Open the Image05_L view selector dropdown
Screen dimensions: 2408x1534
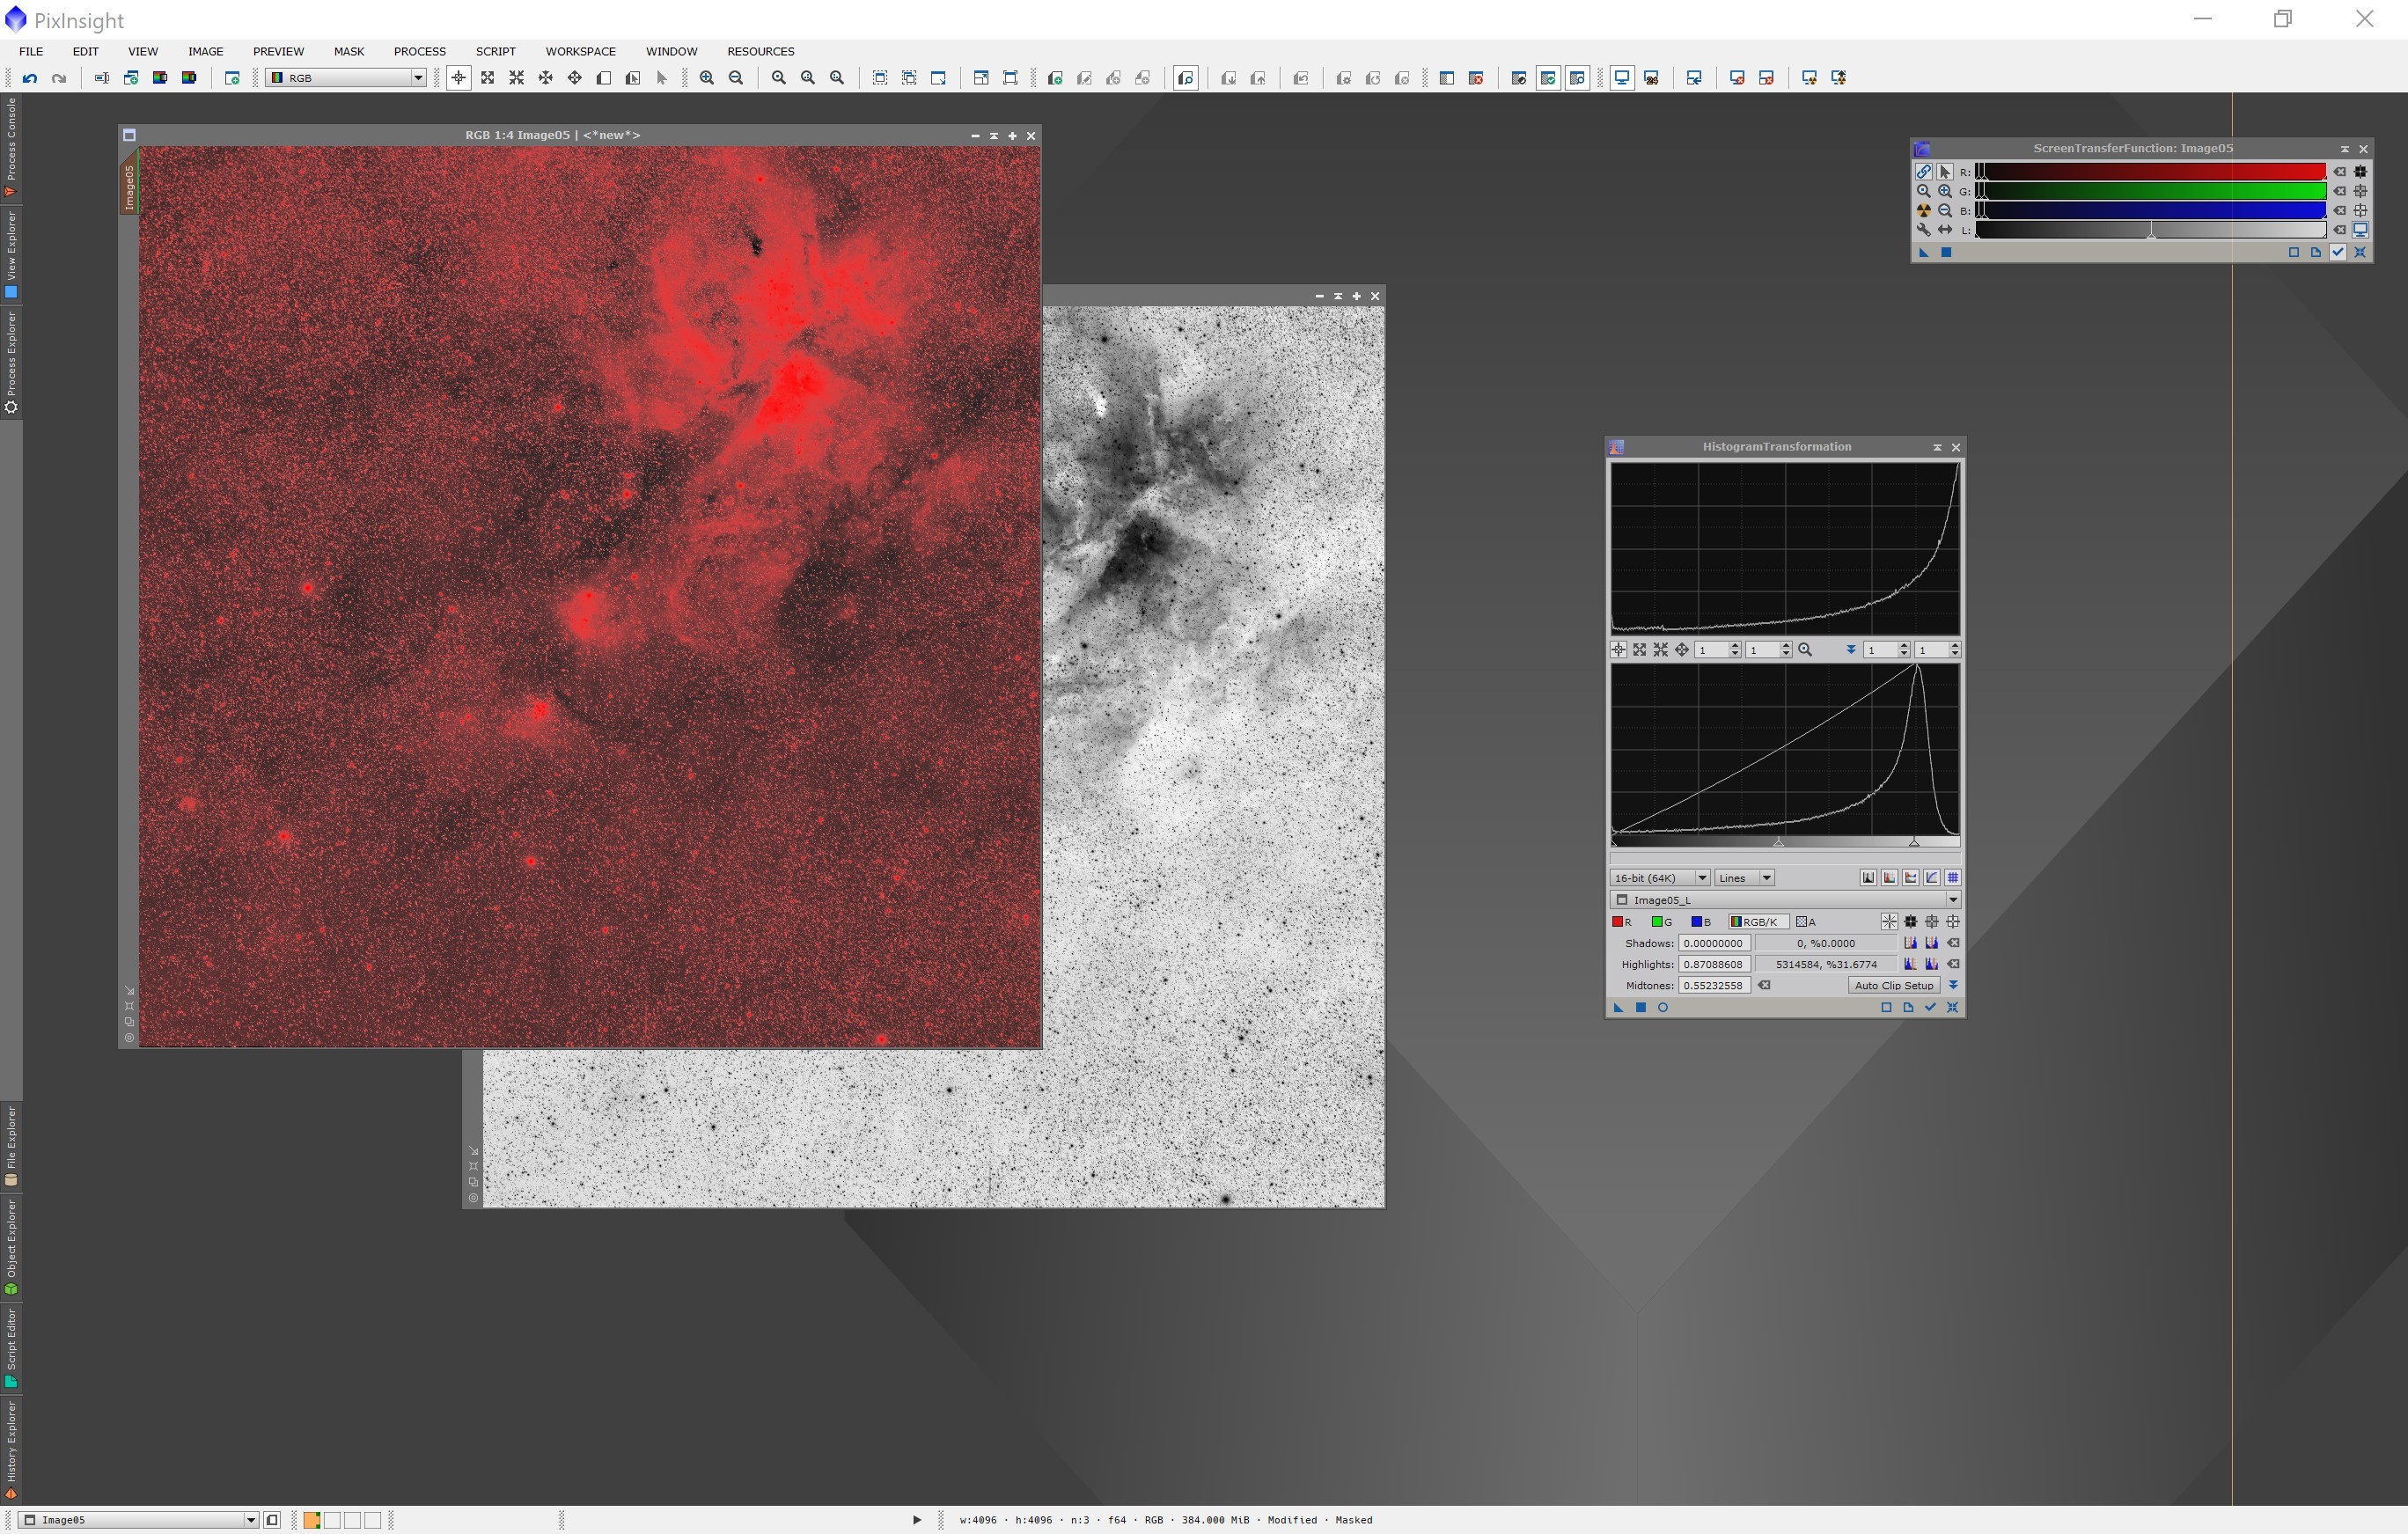[x=1785, y=900]
